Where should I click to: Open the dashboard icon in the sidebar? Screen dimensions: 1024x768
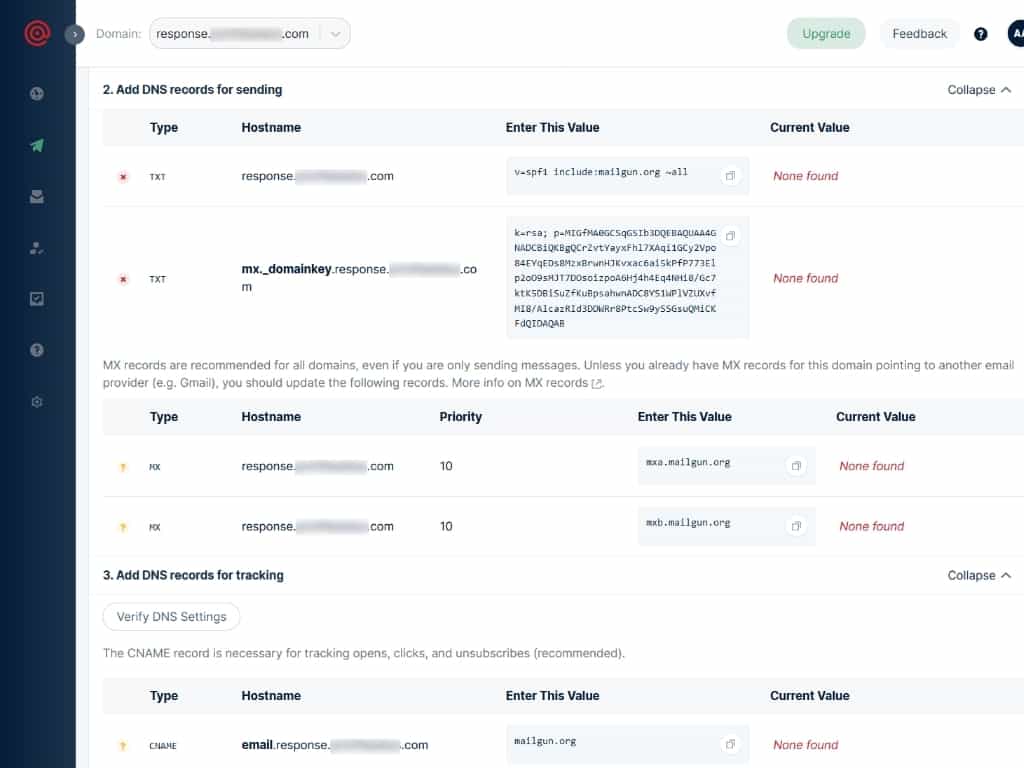(37, 94)
